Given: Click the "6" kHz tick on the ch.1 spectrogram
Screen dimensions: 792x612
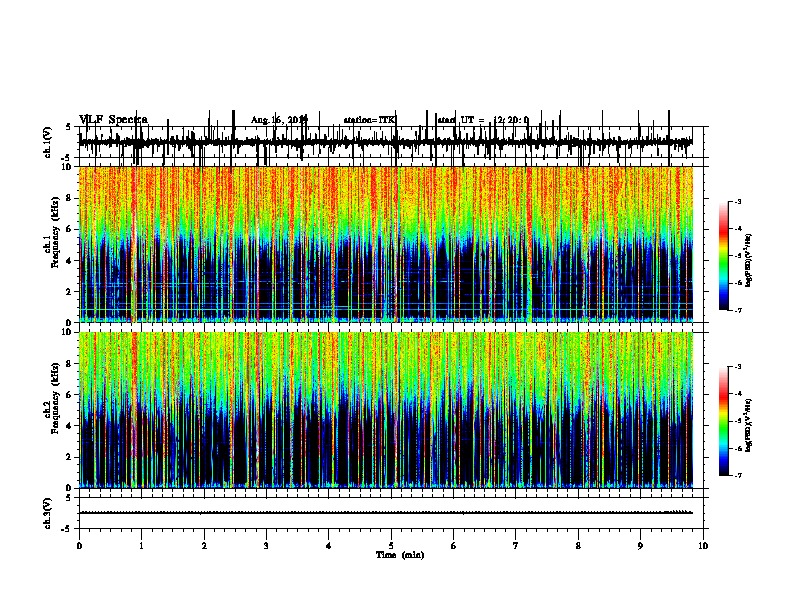Looking at the screenshot, I should pos(69,229).
